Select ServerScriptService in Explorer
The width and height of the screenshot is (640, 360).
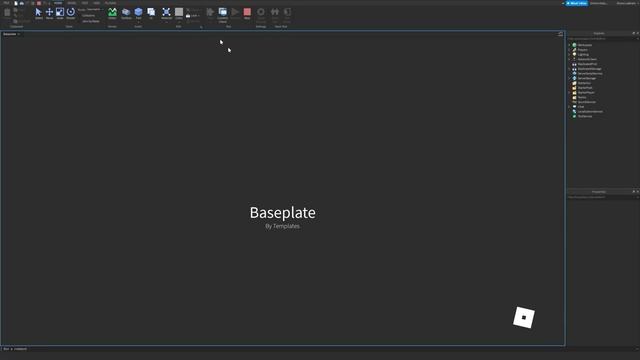pos(590,73)
